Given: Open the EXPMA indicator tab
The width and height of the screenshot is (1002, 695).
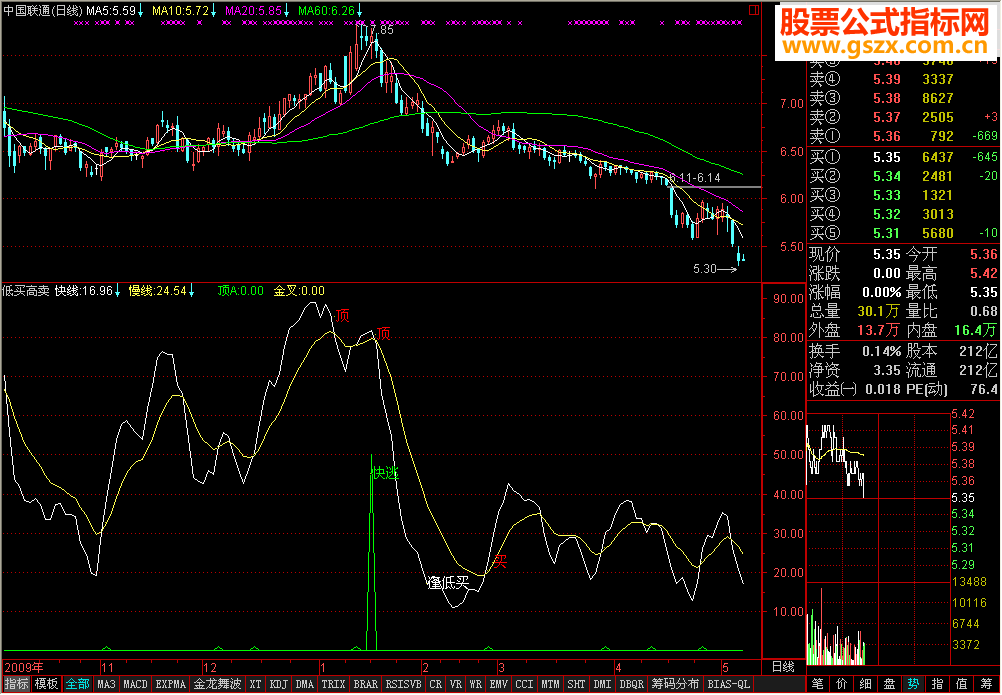Looking at the screenshot, I should (x=171, y=684).
